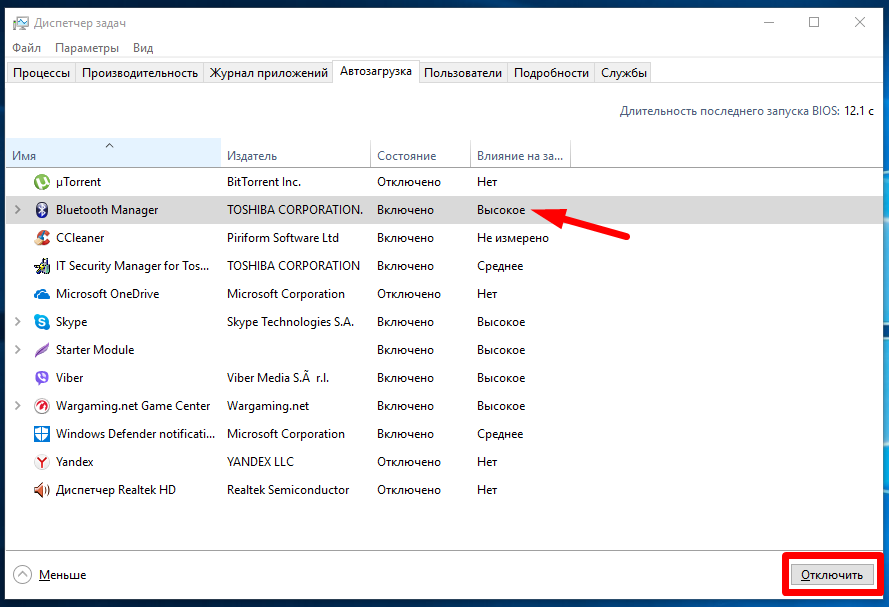
Task: Click the Отключить button
Action: pos(832,575)
